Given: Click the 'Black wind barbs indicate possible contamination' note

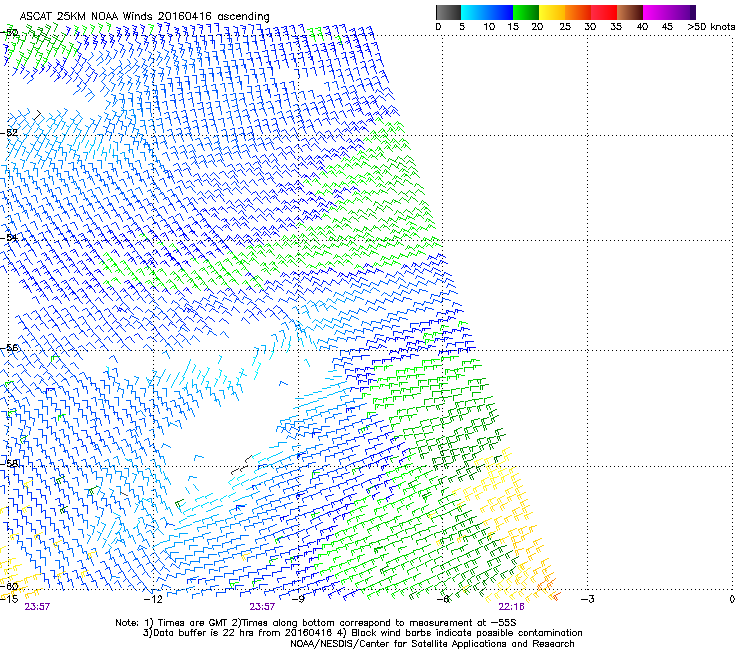Looking at the screenshot, I should (x=467, y=633).
